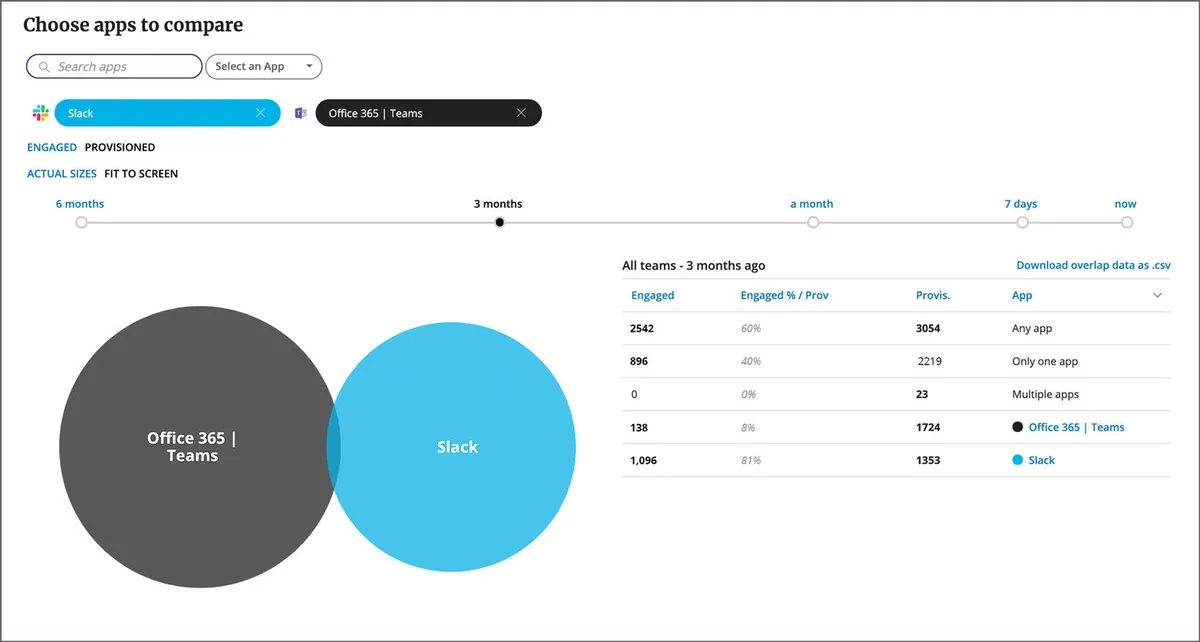Sort by App column header
Screen dimensions: 1200x642
1022,295
